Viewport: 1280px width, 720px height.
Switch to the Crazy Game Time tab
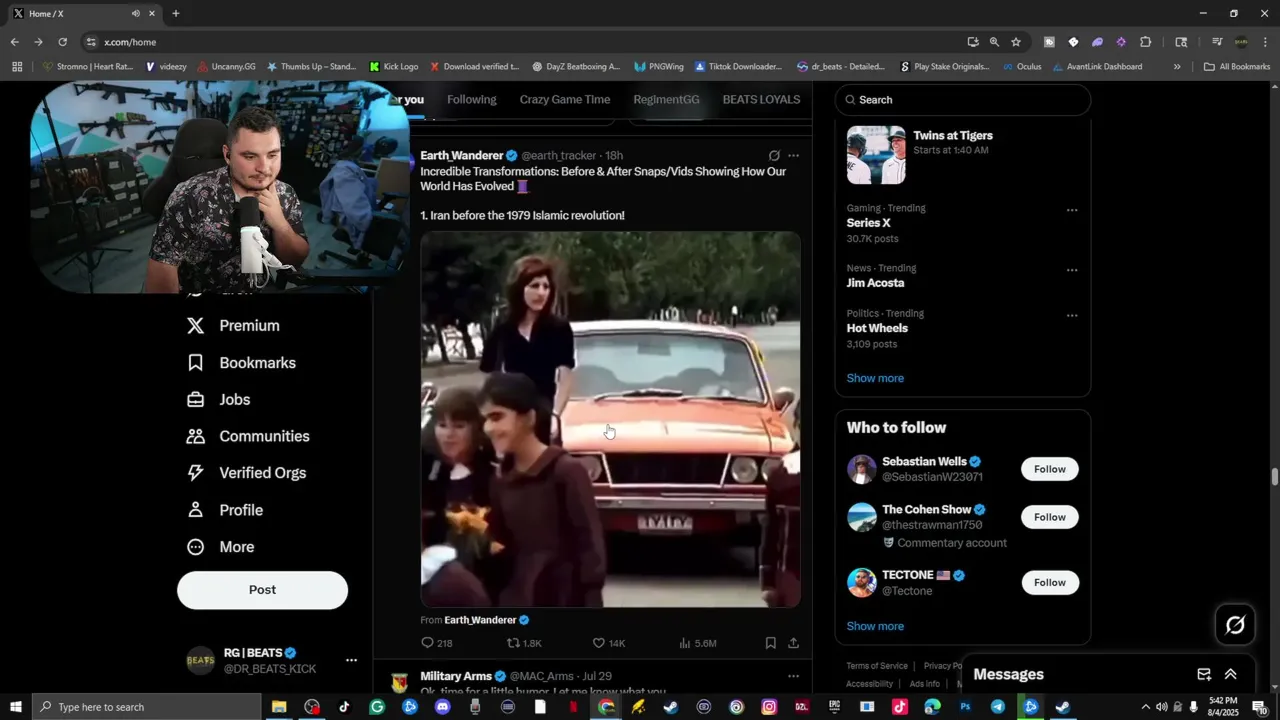click(x=564, y=100)
